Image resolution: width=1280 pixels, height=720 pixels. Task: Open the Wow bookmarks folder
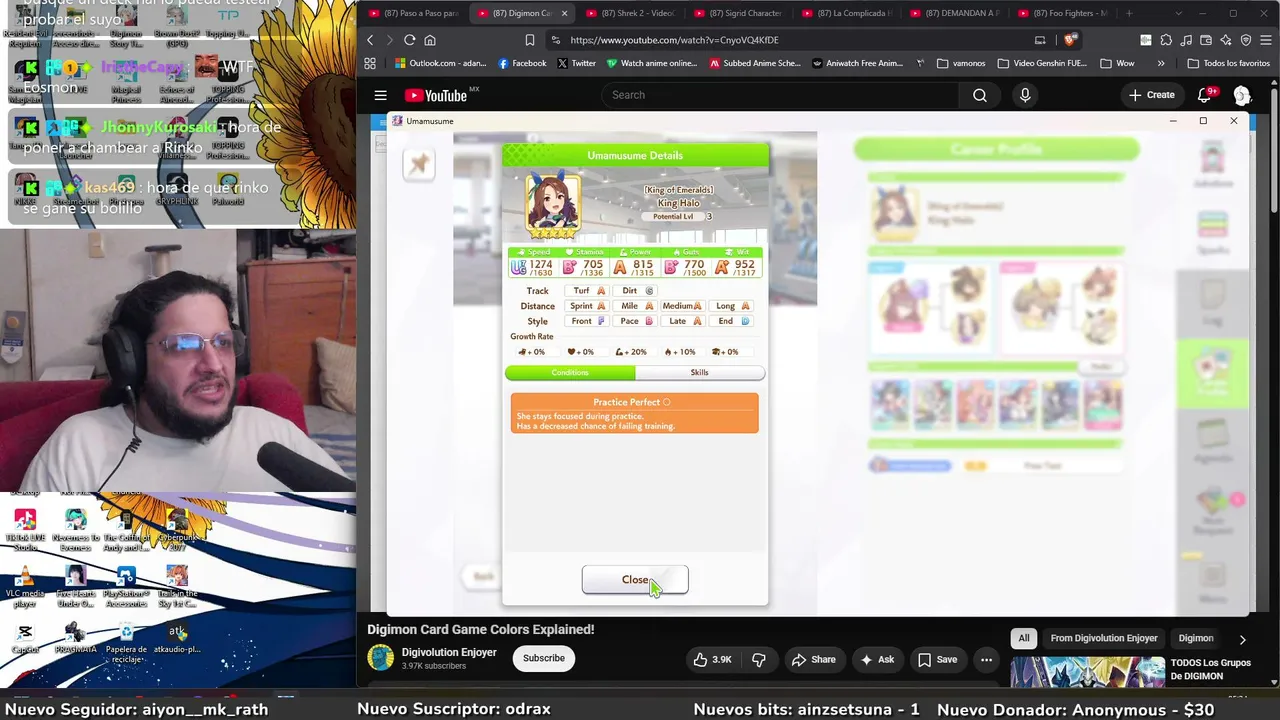click(1117, 63)
